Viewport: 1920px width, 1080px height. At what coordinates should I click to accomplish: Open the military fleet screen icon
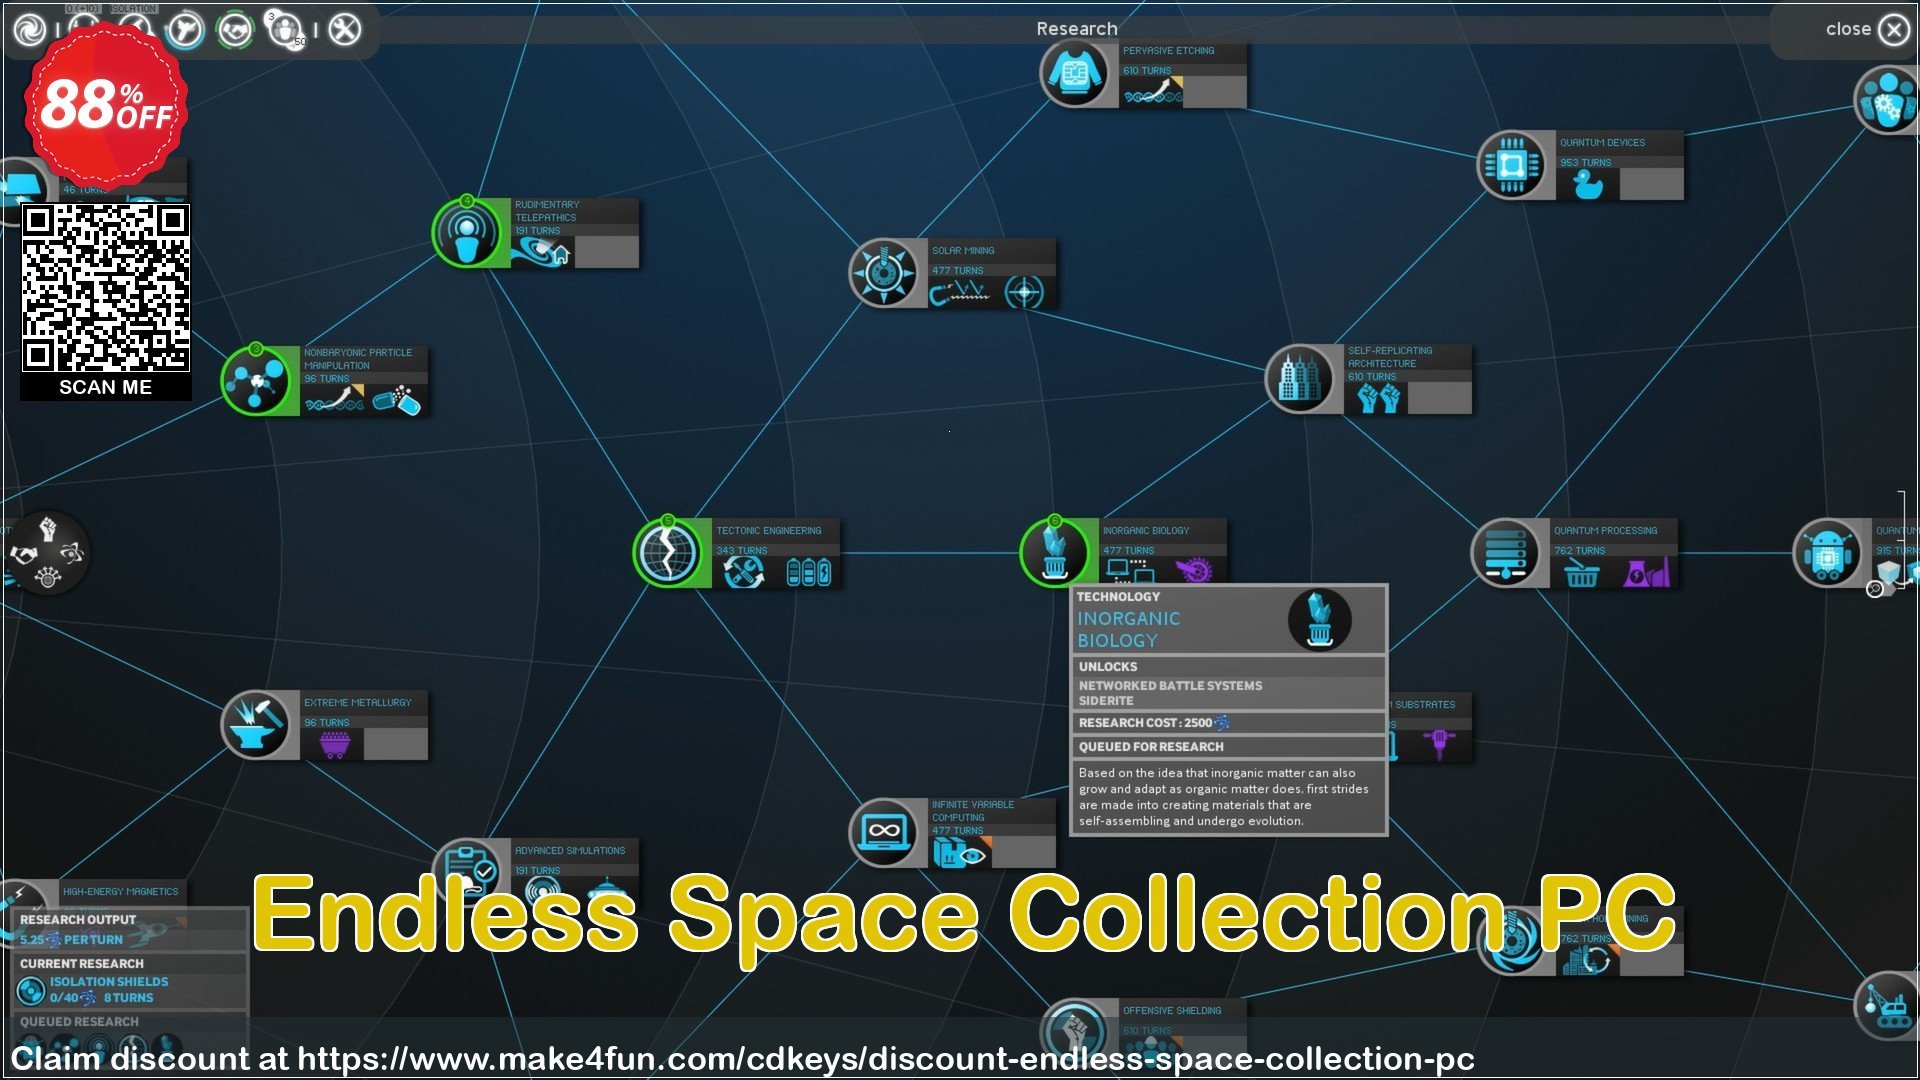pos(185,30)
